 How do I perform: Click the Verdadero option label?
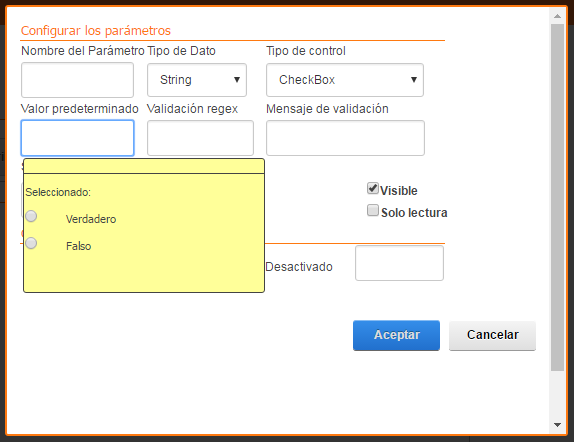pos(91,219)
